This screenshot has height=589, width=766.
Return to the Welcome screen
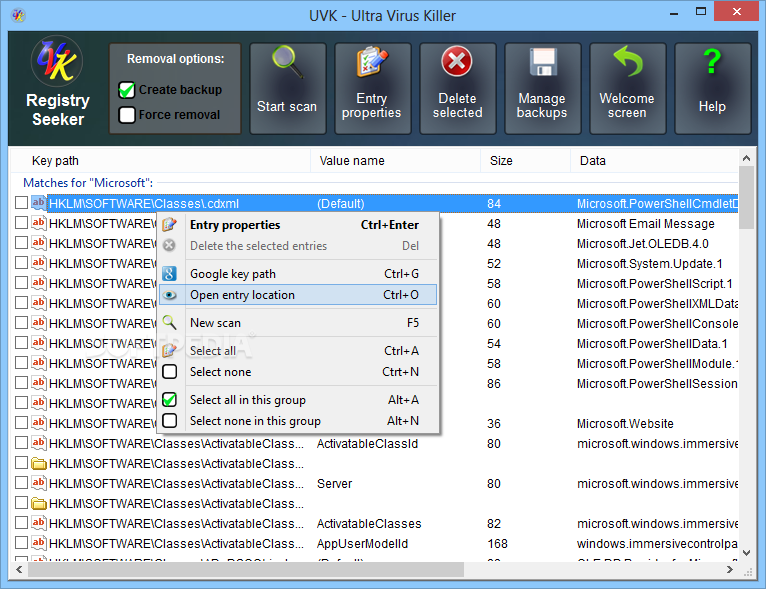click(x=628, y=88)
